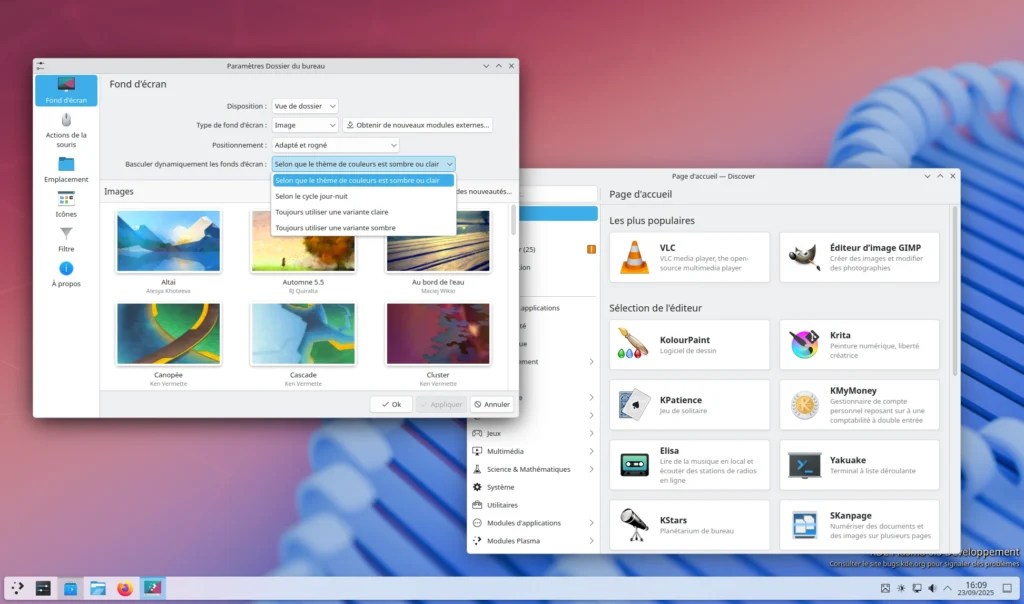The height and width of the screenshot is (604, 1024).
Task: Click the KPatience playing cards icon
Action: coord(634,405)
